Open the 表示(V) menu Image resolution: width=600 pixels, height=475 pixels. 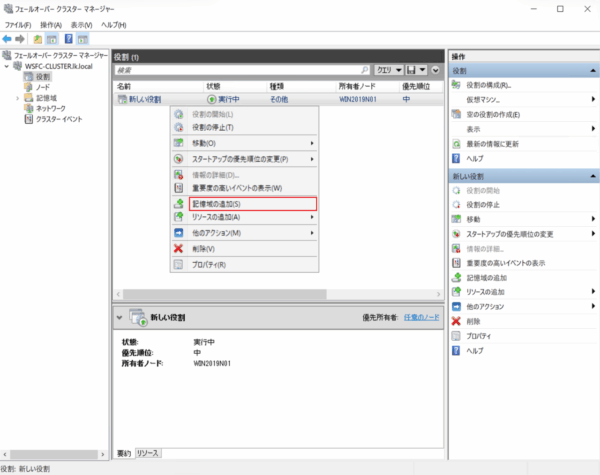click(x=82, y=25)
